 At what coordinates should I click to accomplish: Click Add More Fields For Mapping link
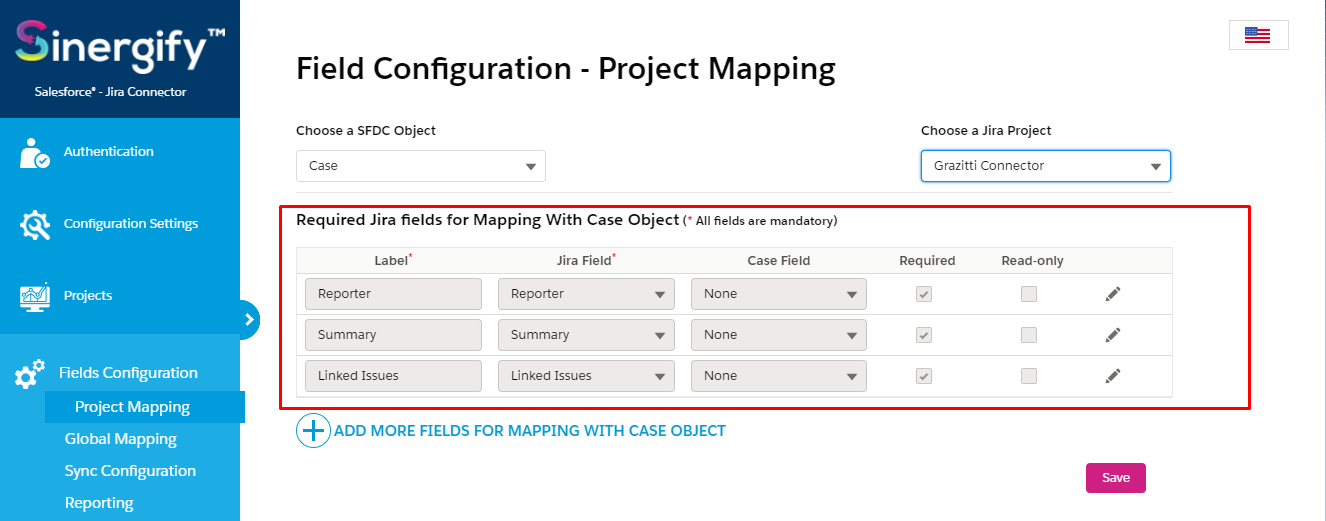[x=530, y=431]
